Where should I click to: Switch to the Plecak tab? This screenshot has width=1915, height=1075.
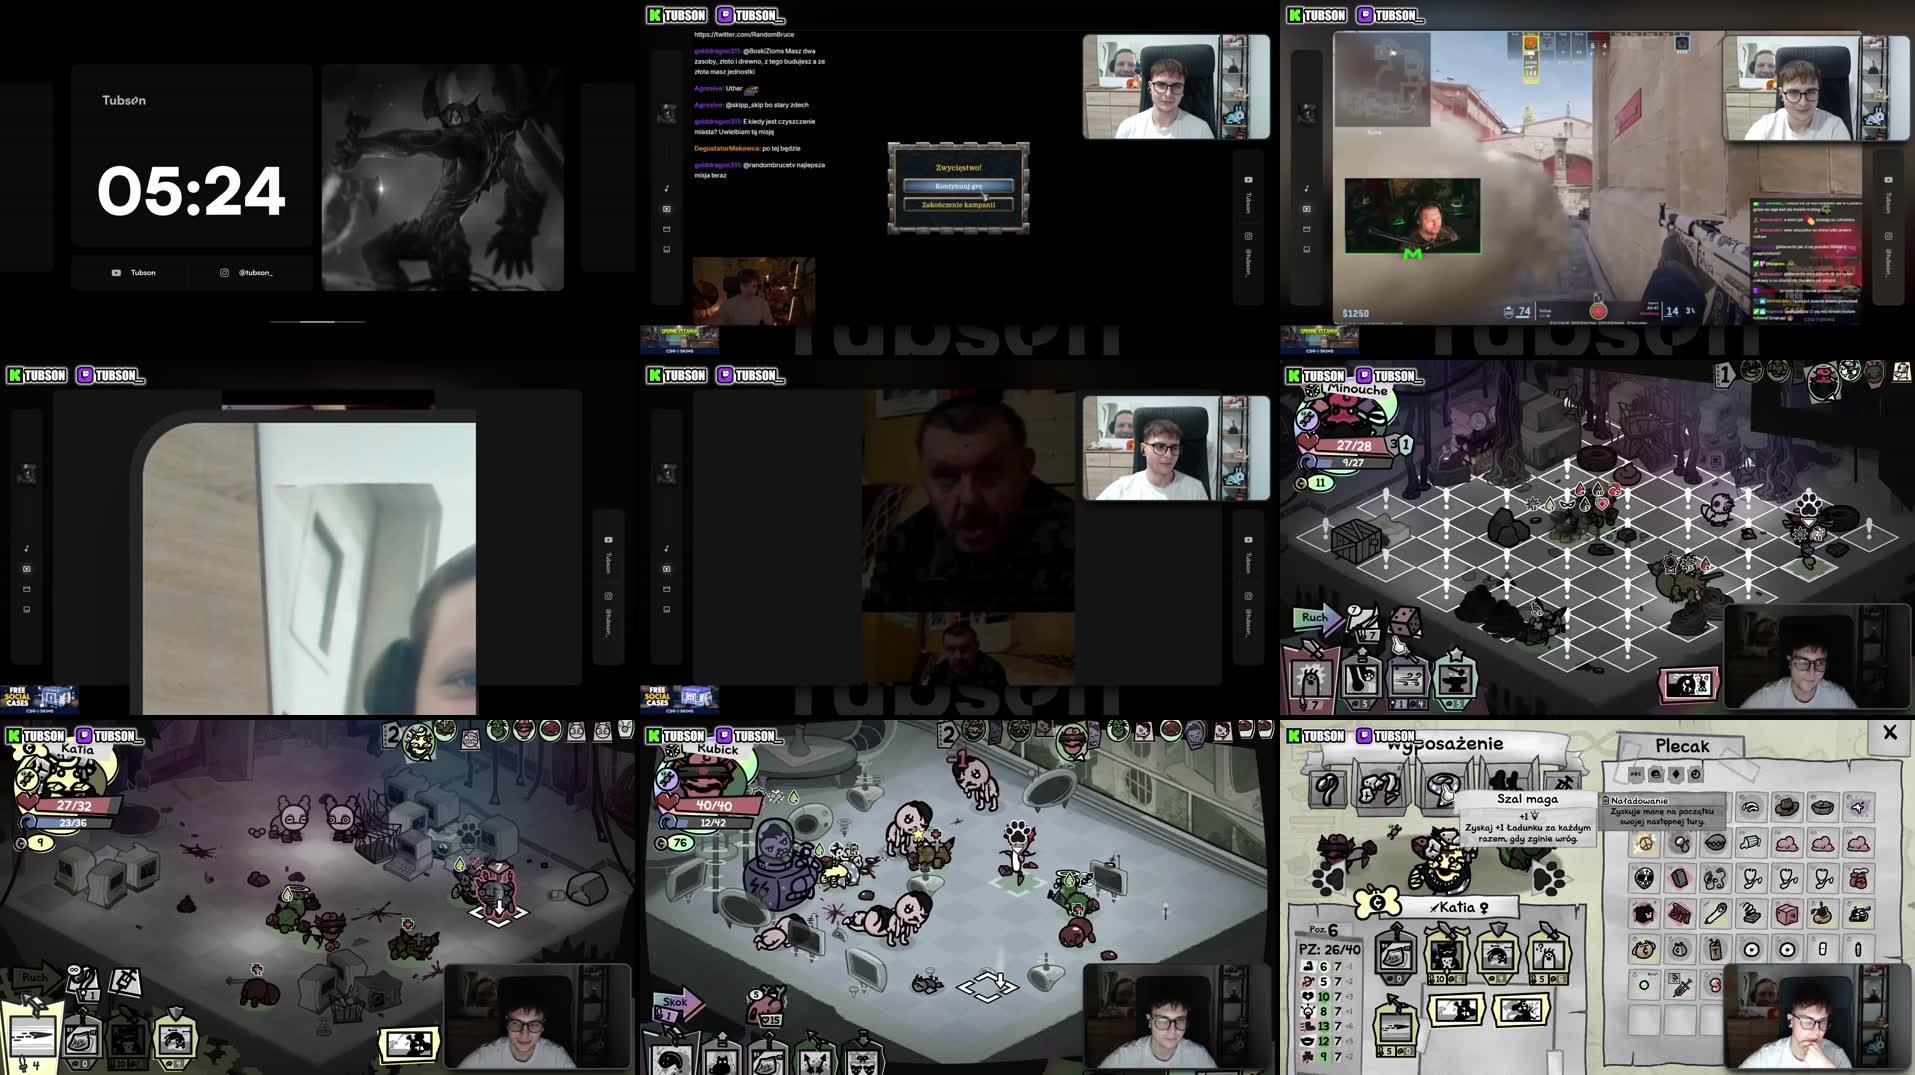(1682, 746)
